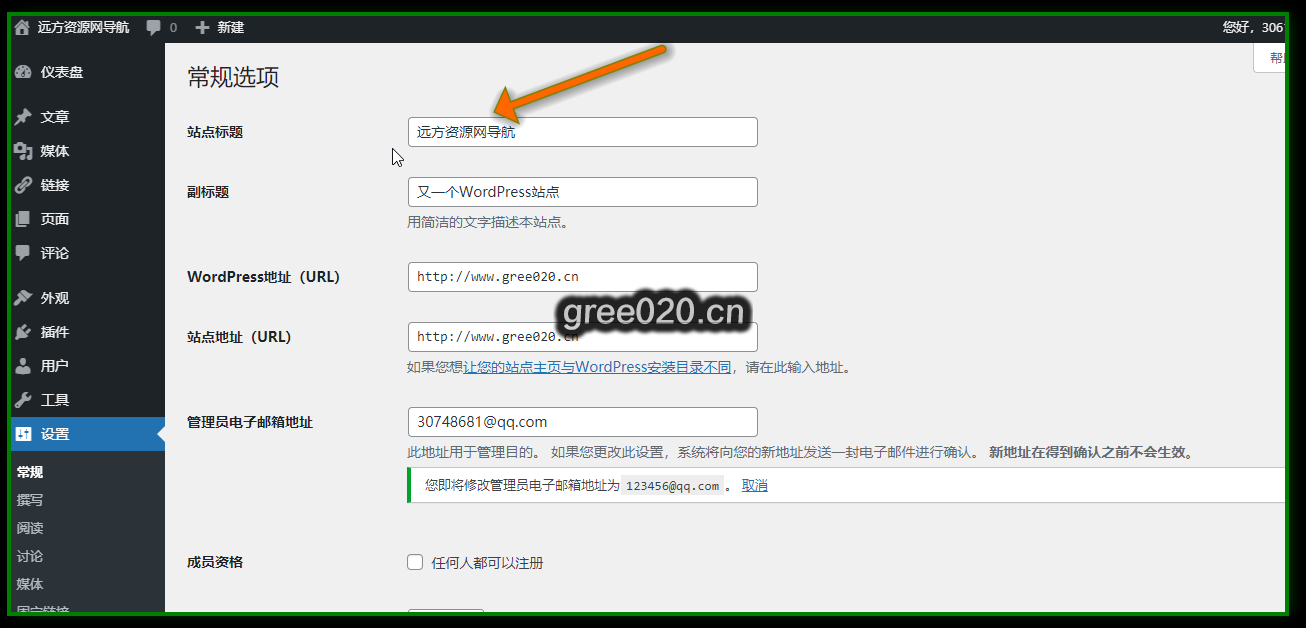Focus the 副标题 tagline text field
Screen dimensions: 1306x628
[582, 192]
